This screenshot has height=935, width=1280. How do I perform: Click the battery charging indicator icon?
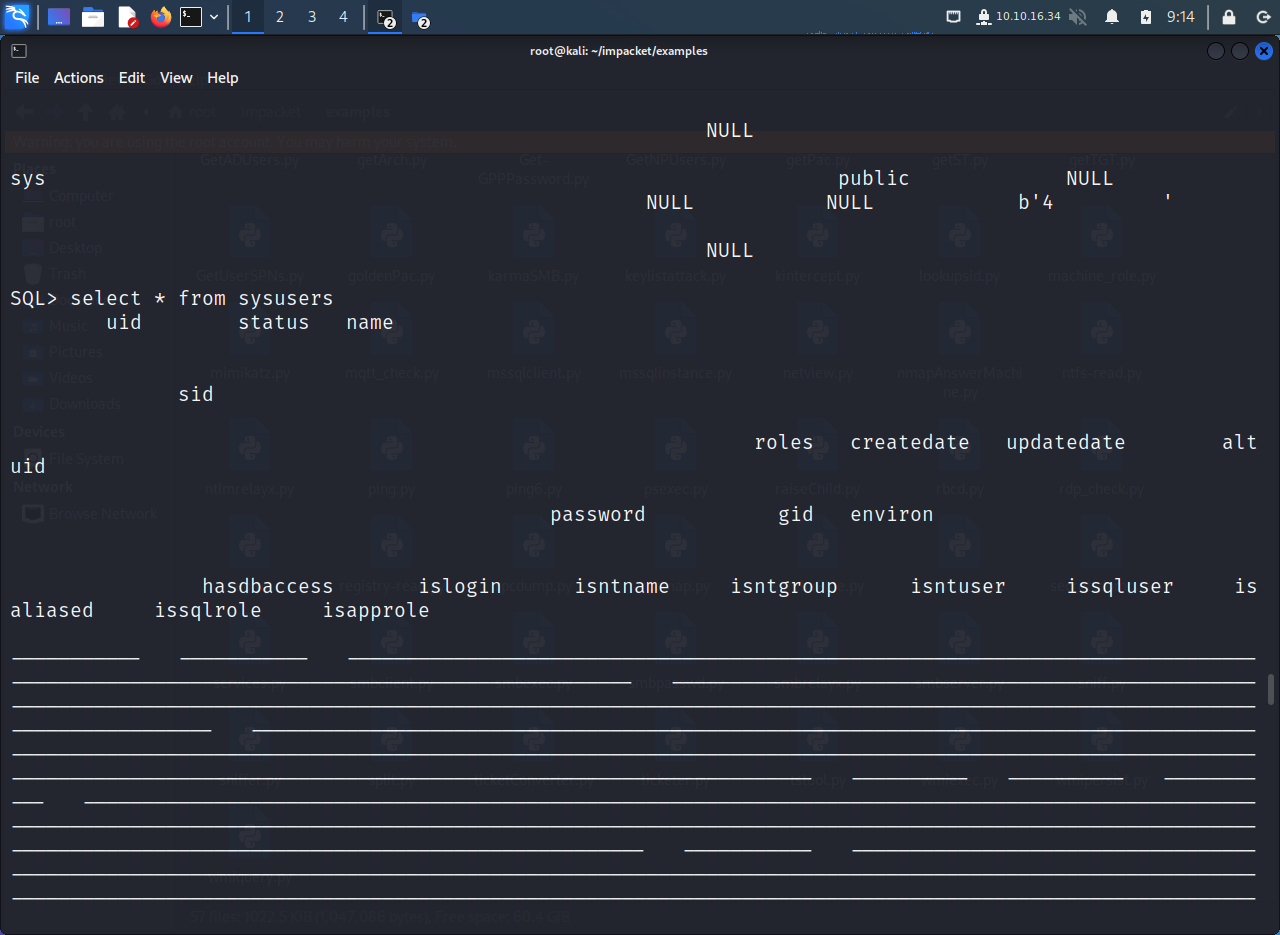(1146, 17)
